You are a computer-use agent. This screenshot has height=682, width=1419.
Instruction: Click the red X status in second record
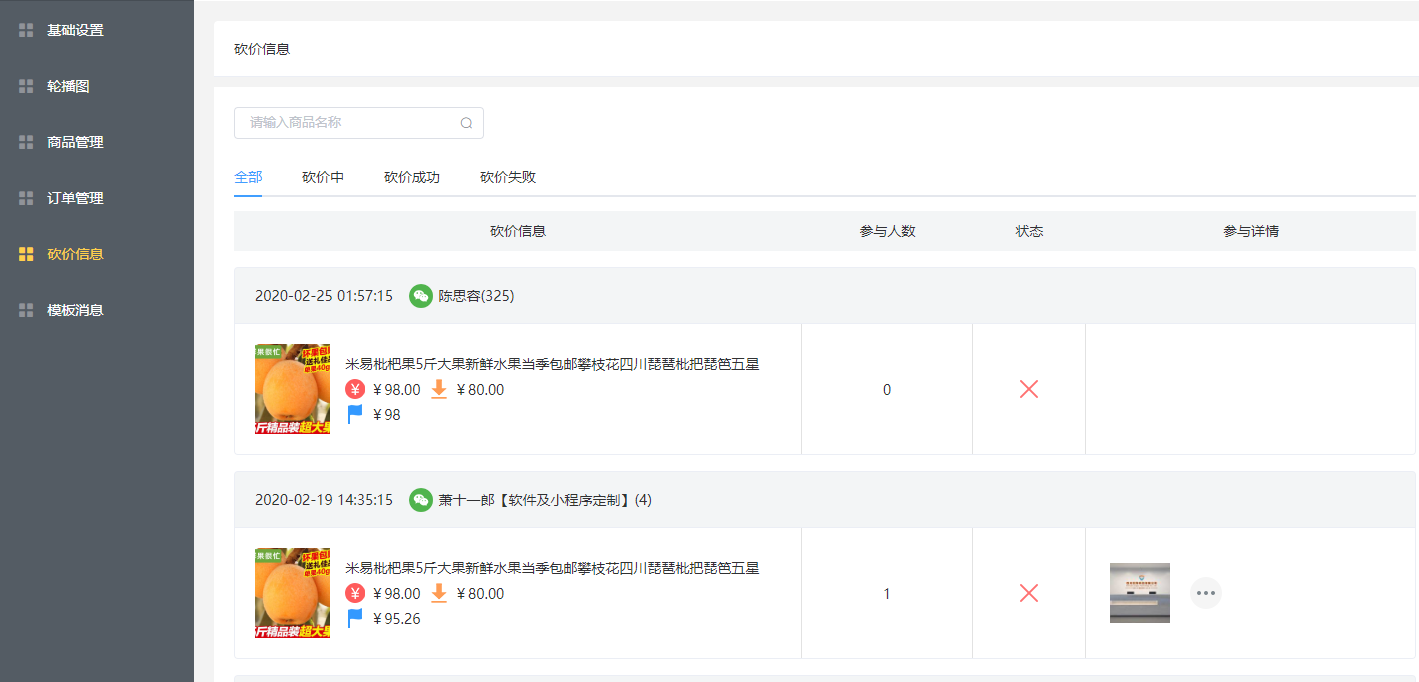(1029, 594)
